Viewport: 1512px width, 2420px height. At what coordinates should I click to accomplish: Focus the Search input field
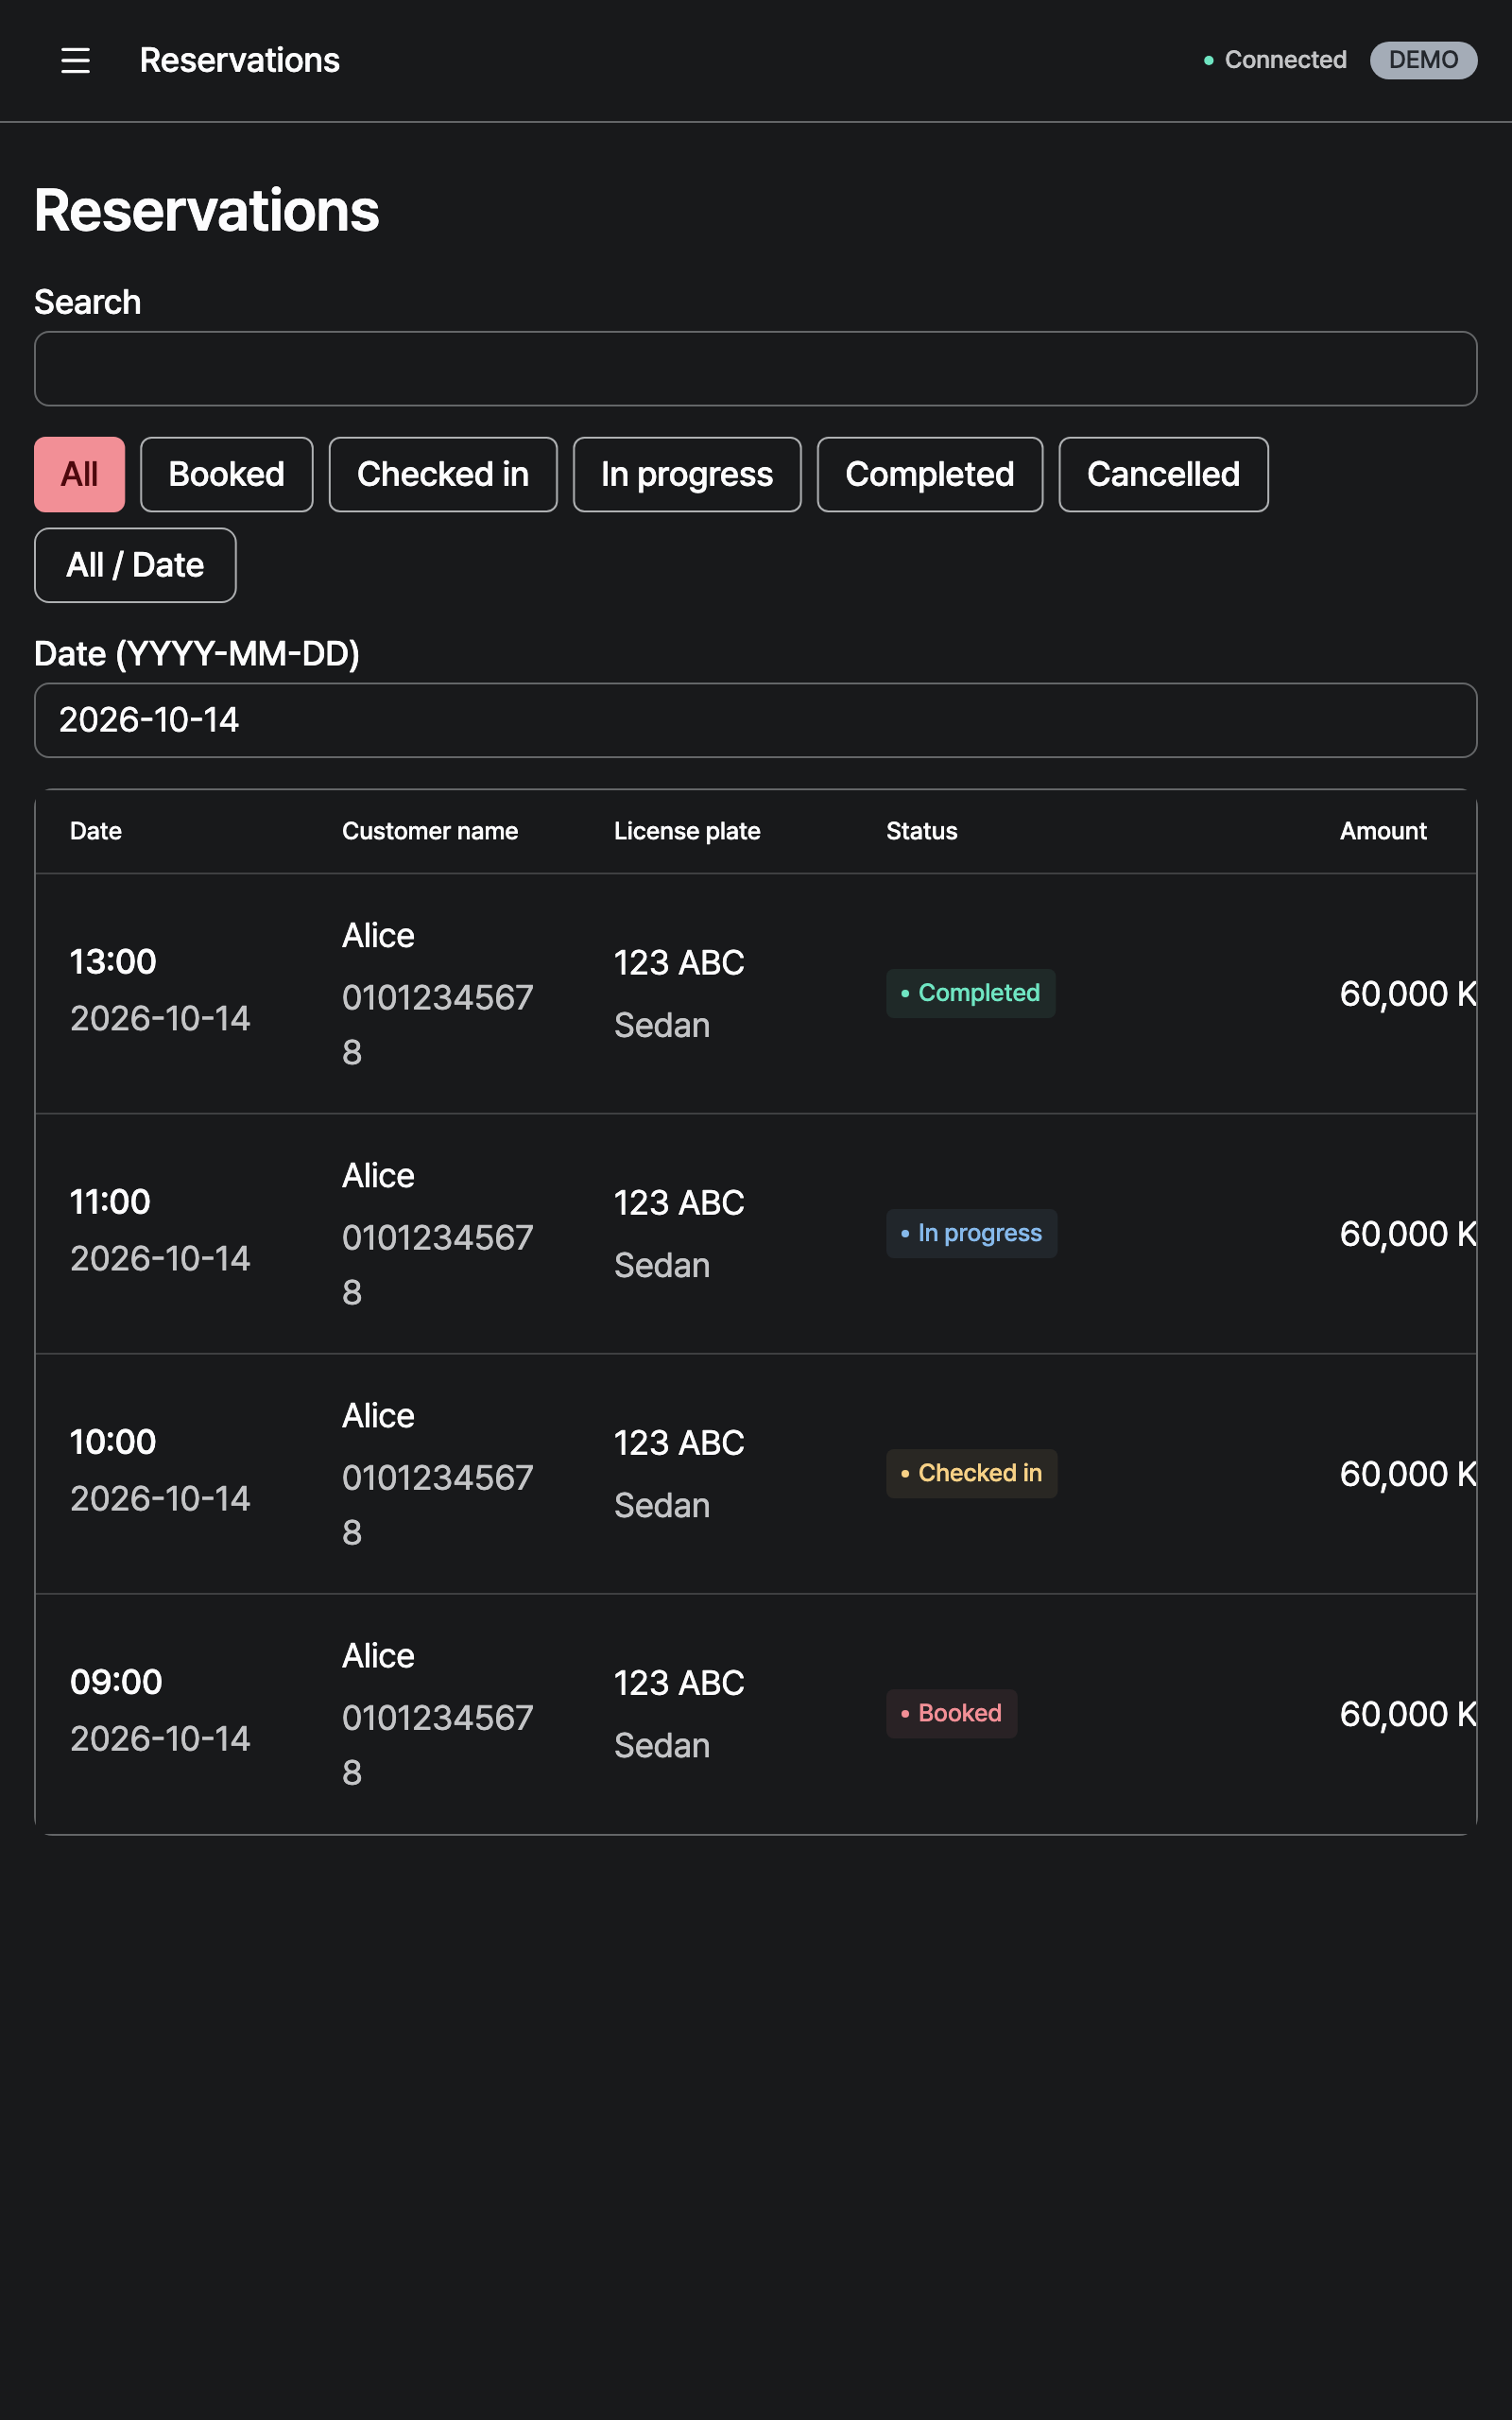click(756, 369)
